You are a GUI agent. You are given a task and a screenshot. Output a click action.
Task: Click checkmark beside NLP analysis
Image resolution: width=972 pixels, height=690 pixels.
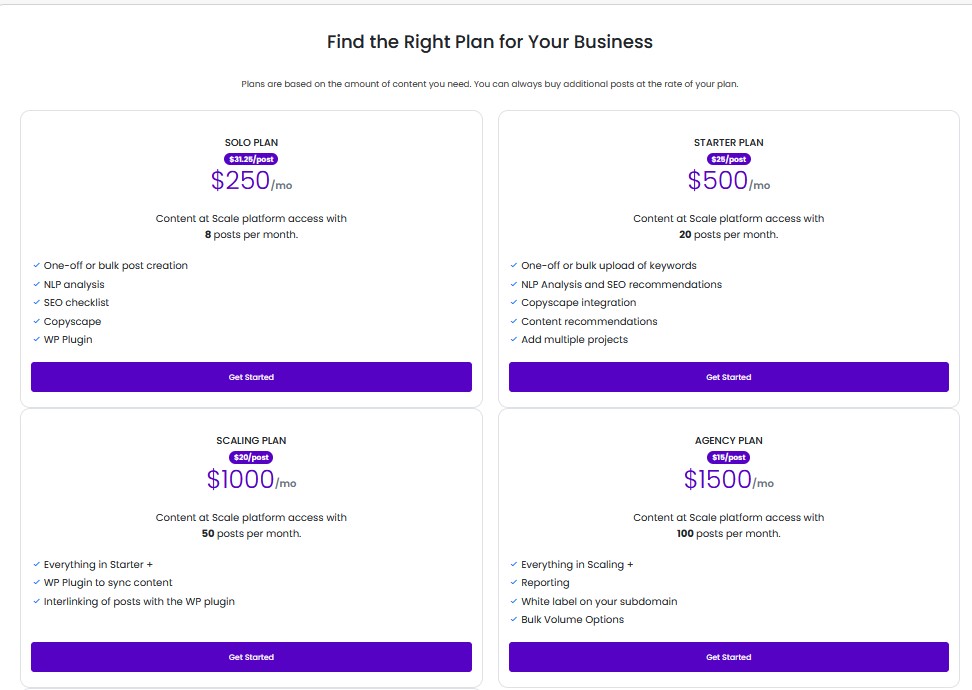click(x=37, y=284)
